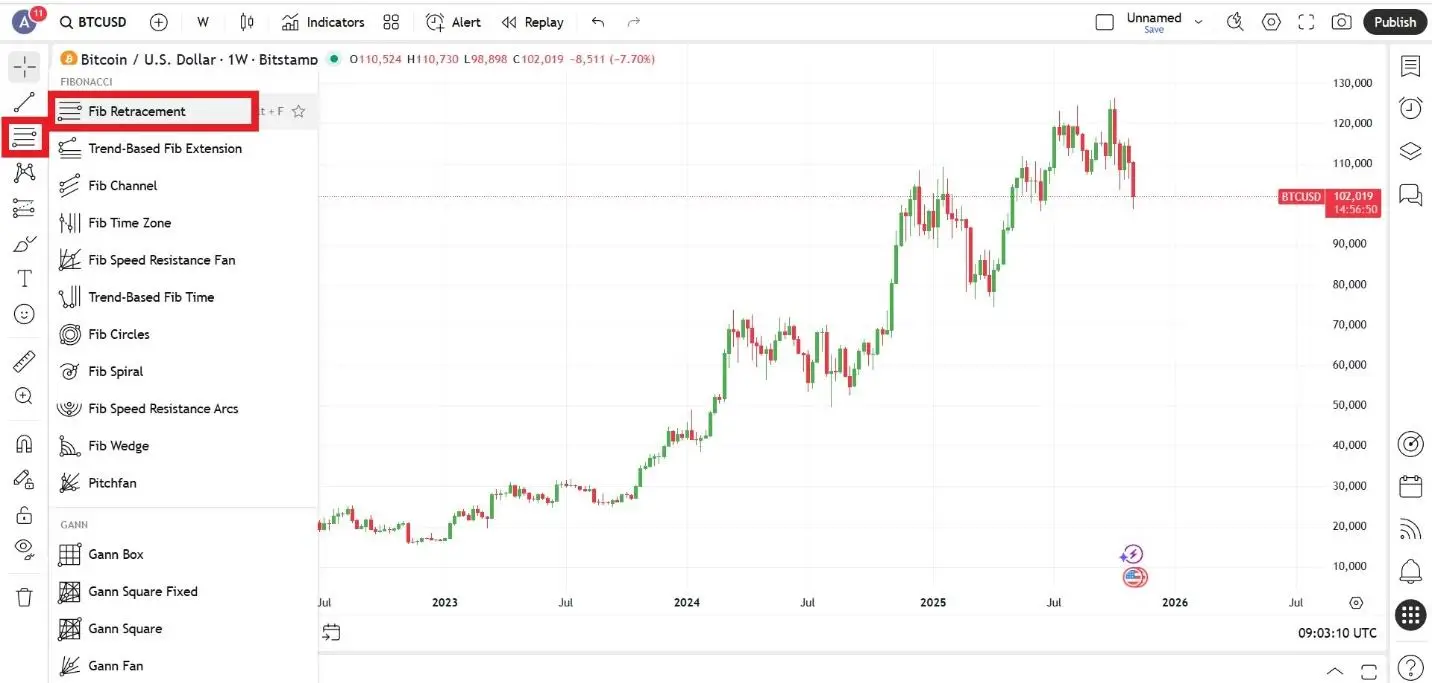Select the ruler measure tool
Image resolution: width=1432 pixels, height=683 pixels.
(24, 361)
